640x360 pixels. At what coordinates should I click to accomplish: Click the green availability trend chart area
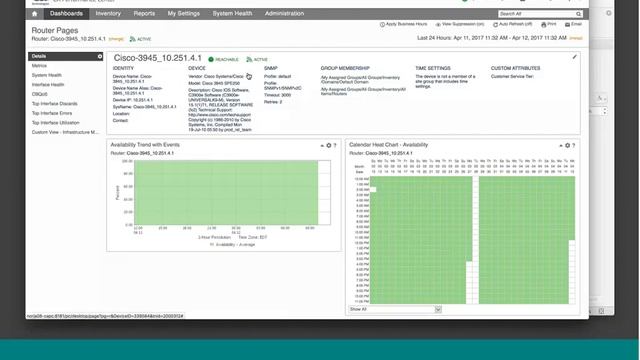pyautogui.click(x=226, y=193)
